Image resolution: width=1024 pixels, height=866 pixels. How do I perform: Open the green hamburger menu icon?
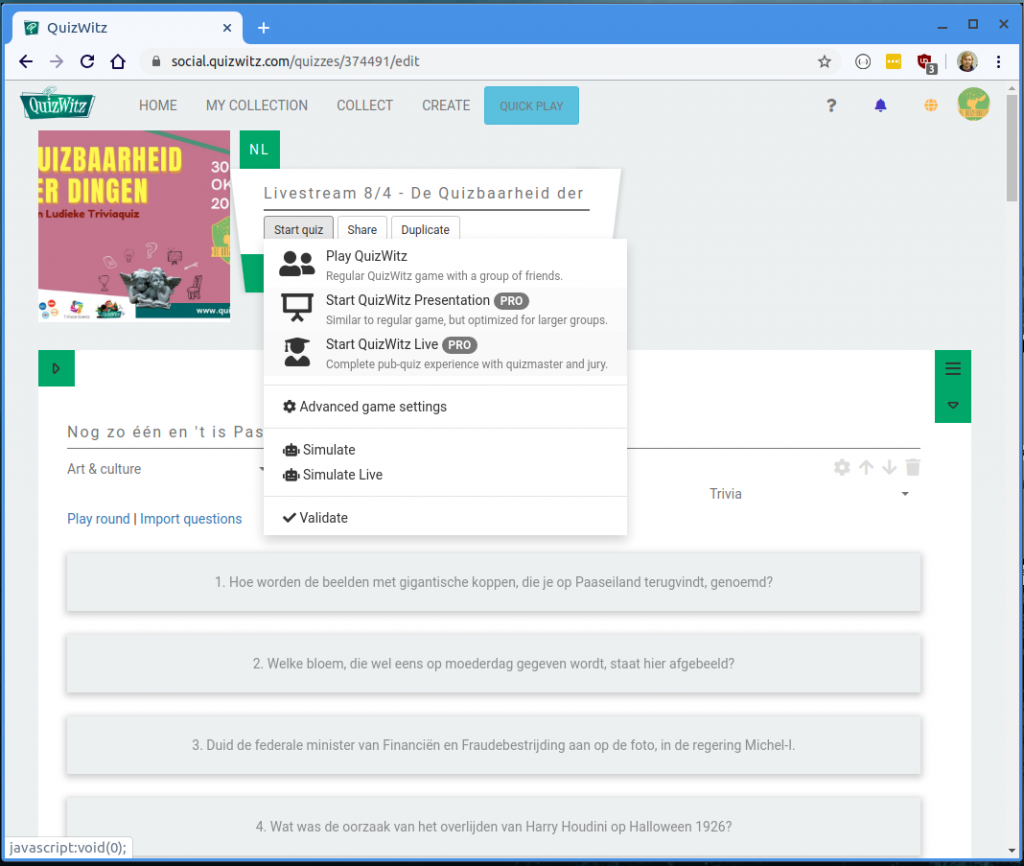click(x=953, y=368)
